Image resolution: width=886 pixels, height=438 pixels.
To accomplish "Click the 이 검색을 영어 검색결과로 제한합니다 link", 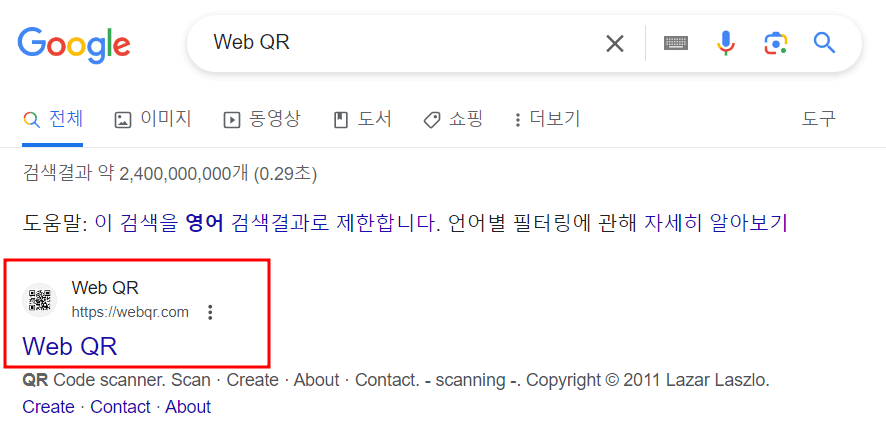I will coord(266,223).
